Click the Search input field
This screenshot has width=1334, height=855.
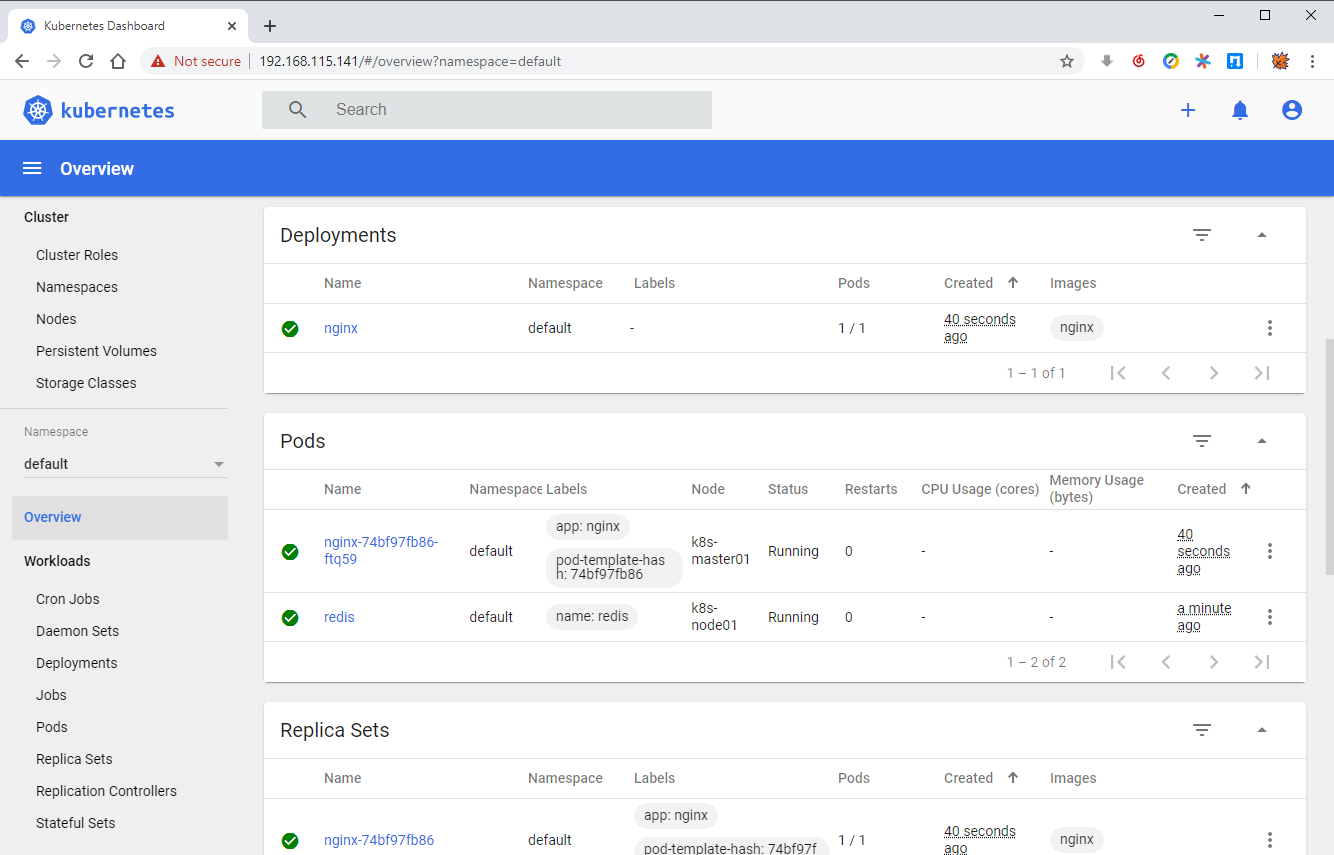tap(487, 110)
